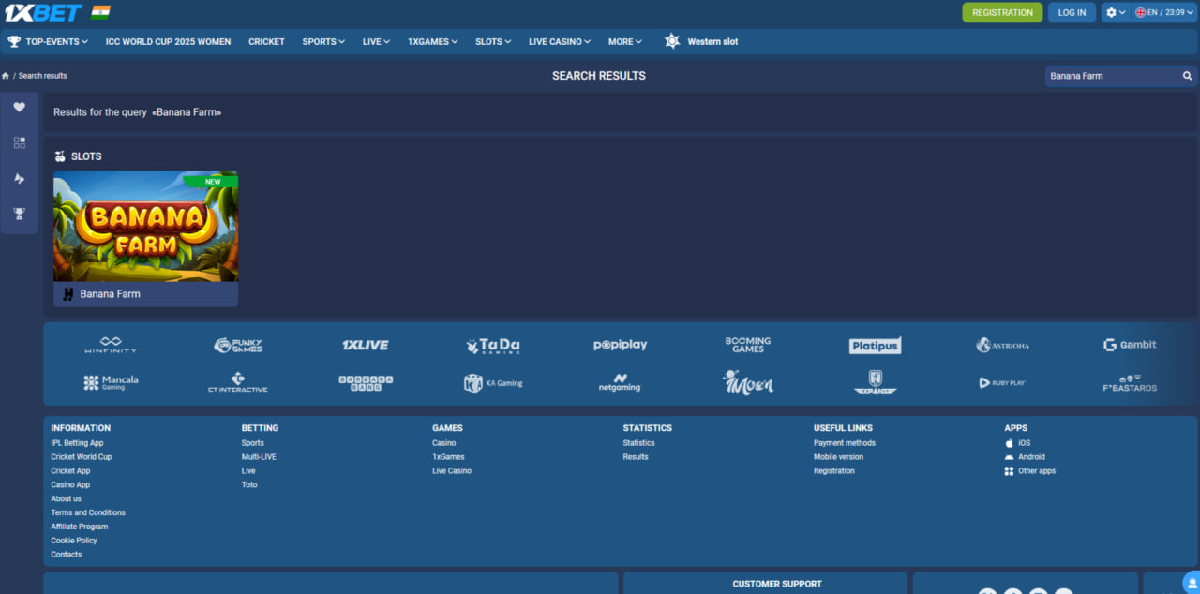The height and width of the screenshot is (594, 1200).
Task: Open the favorites heart icon in sidebar
Action: [x=19, y=107]
